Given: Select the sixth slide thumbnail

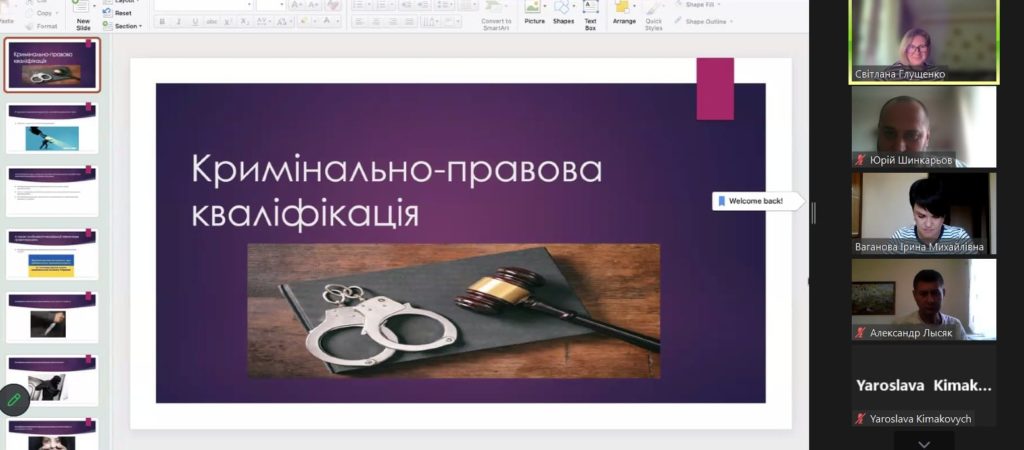Looking at the screenshot, I should coord(52,380).
